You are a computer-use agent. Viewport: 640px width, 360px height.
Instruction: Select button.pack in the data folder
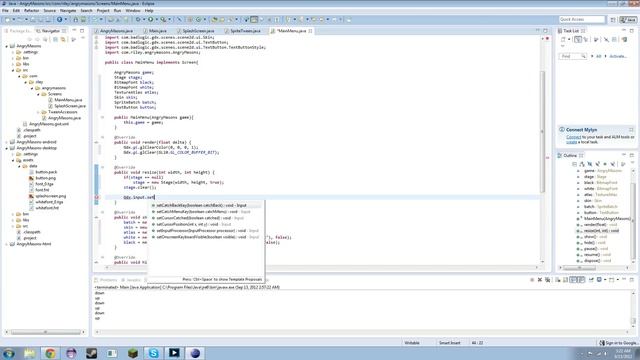[x=46, y=172]
